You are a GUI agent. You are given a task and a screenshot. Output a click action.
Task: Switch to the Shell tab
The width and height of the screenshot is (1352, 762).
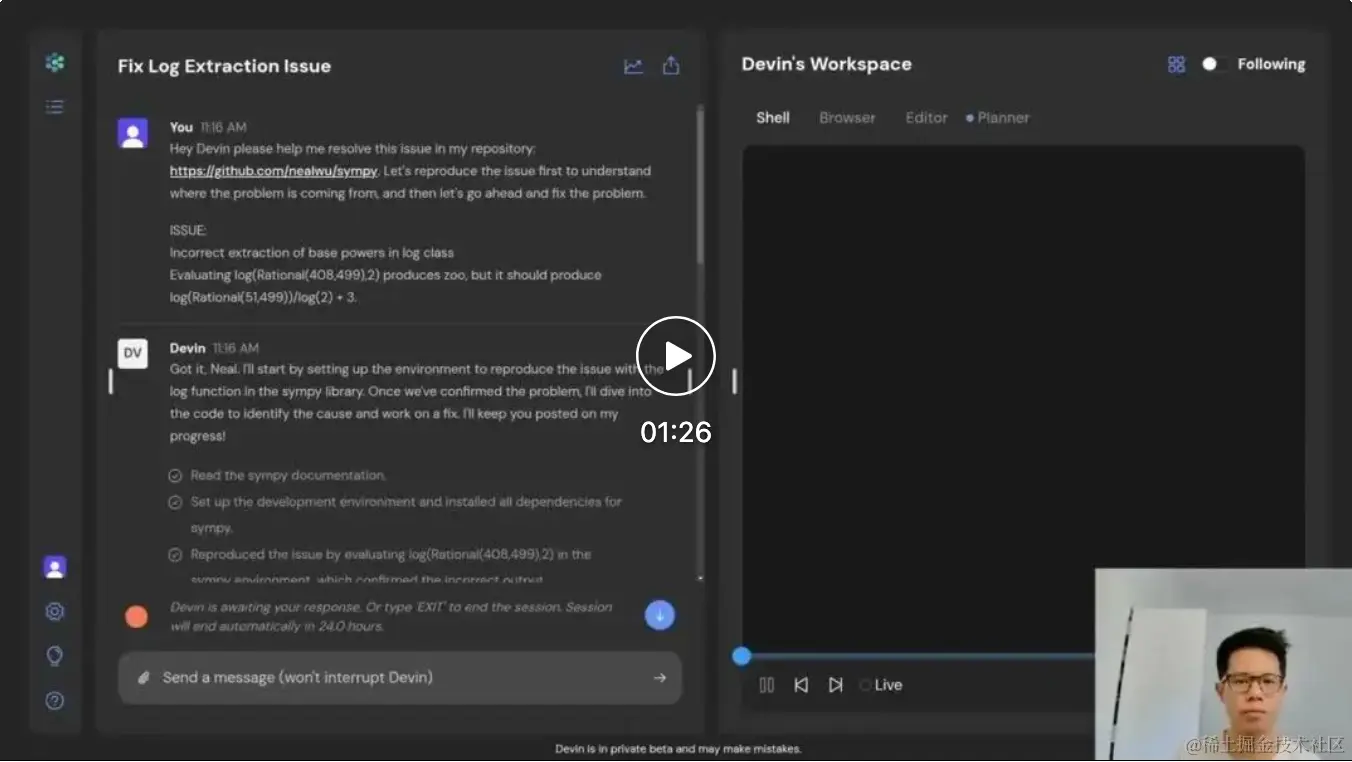773,118
